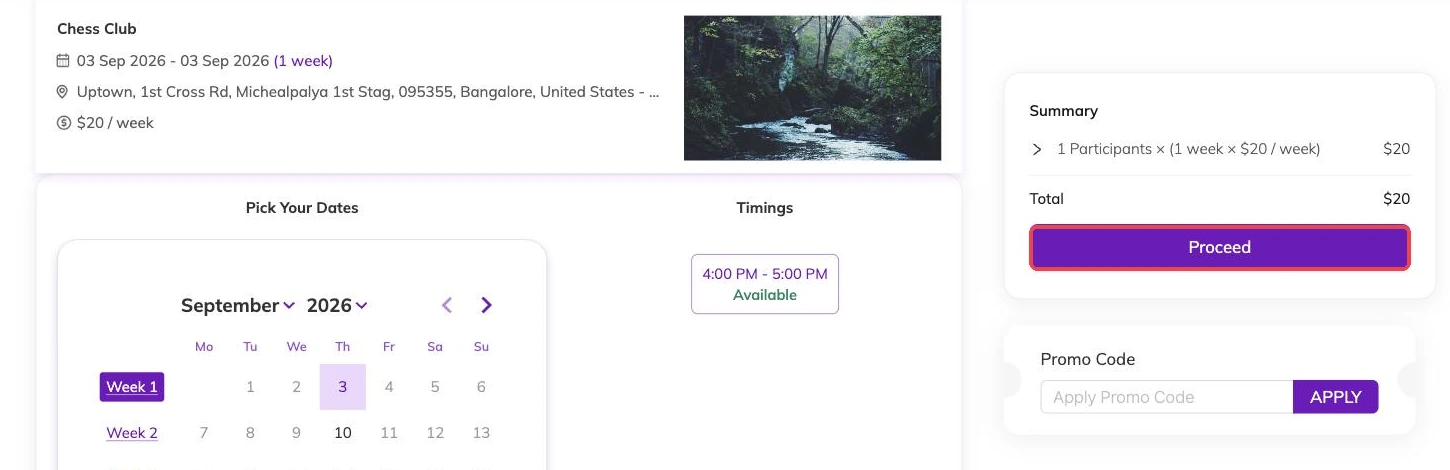The image size is (1450, 470).
Task: Click the (1 week) duration text
Action: [x=303, y=61]
